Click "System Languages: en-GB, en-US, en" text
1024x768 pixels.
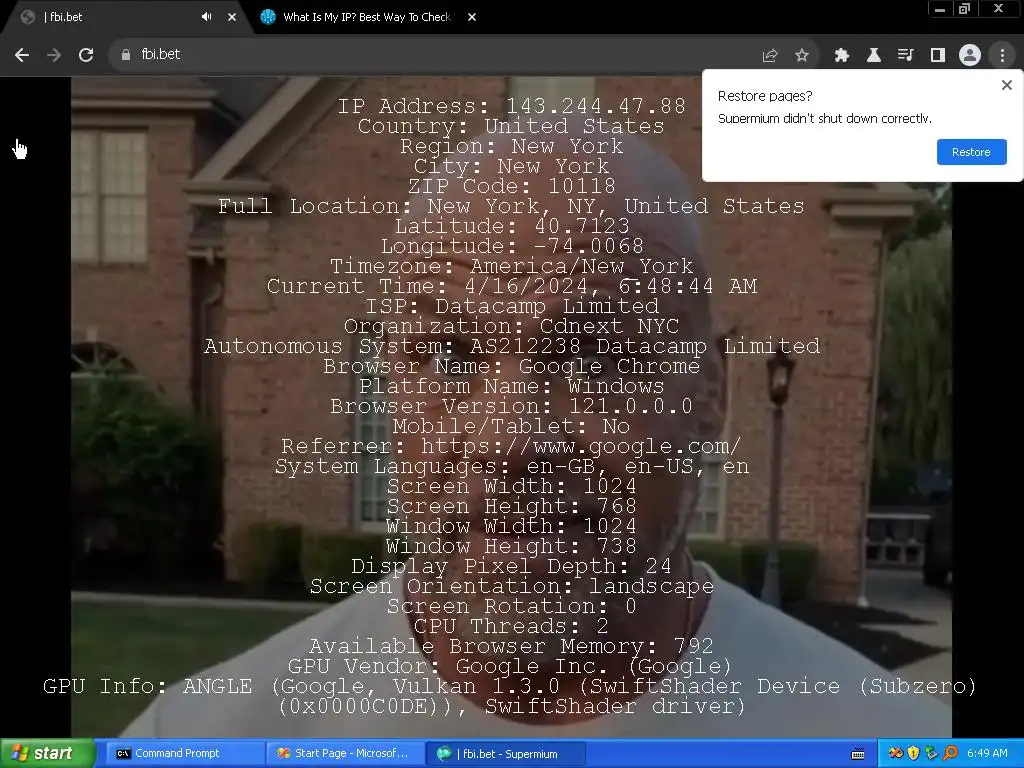511,466
